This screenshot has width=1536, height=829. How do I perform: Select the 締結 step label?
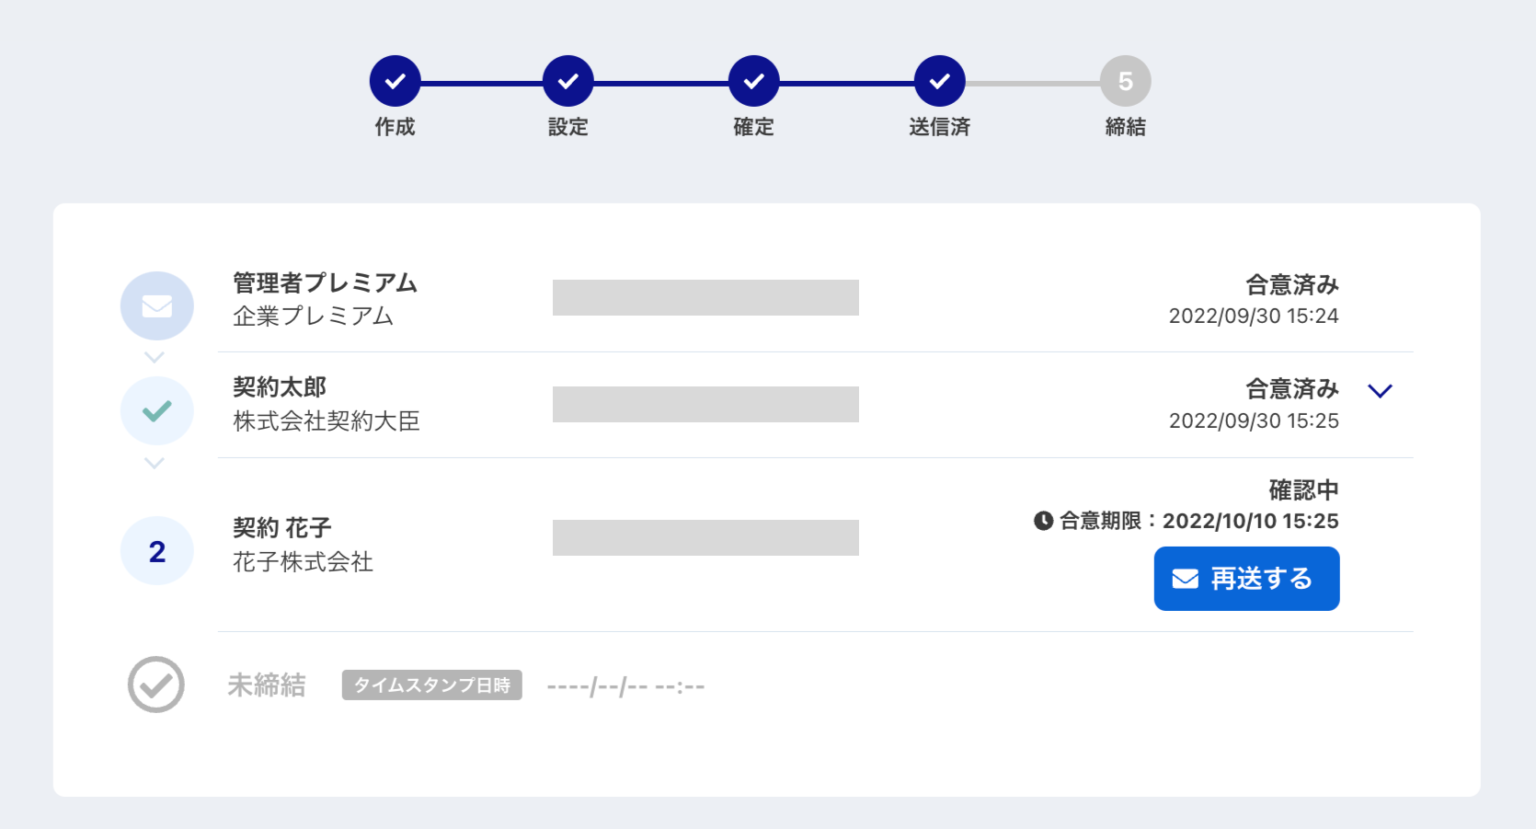click(1126, 127)
